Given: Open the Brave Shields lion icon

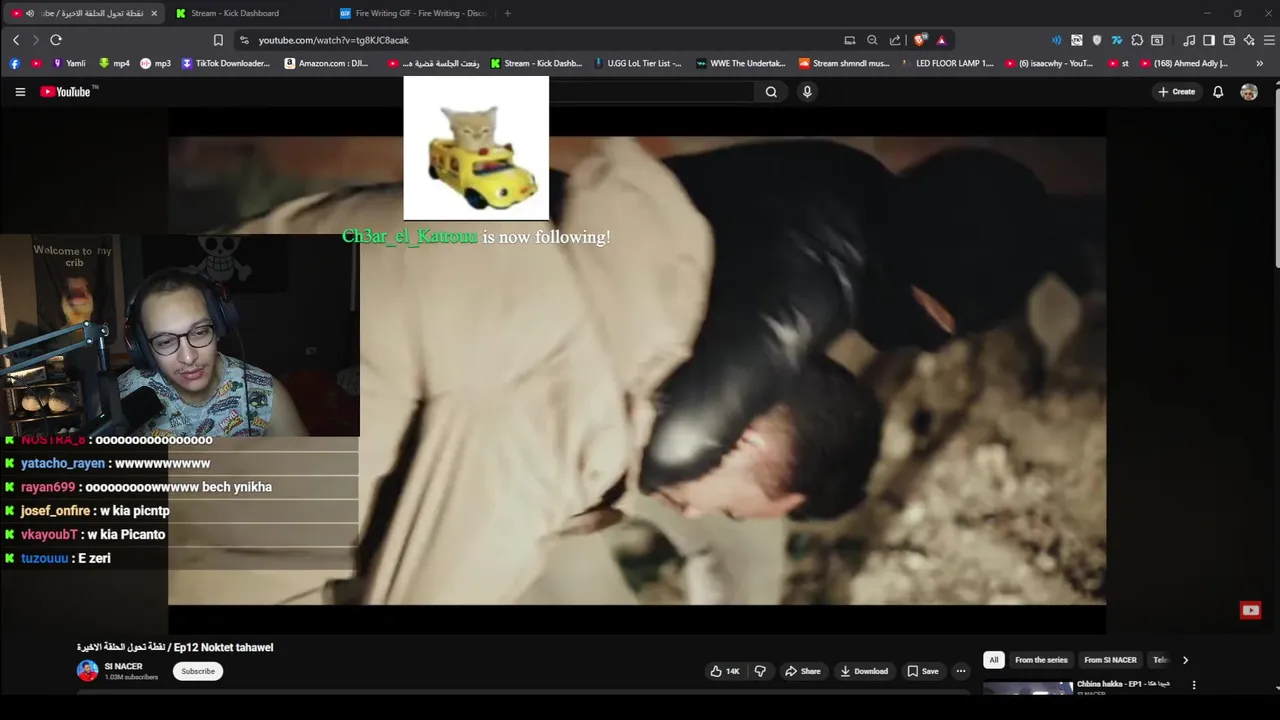Looking at the screenshot, I should tap(920, 40).
